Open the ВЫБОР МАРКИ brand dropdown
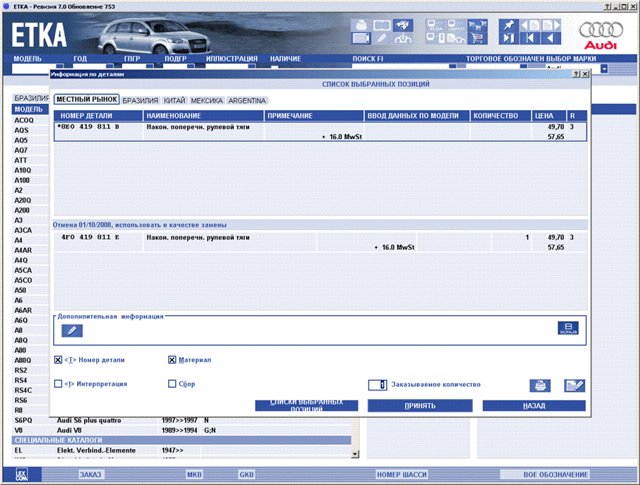Image resolution: width=640 pixels, height=485 pixels. click(x=604, y=69)
